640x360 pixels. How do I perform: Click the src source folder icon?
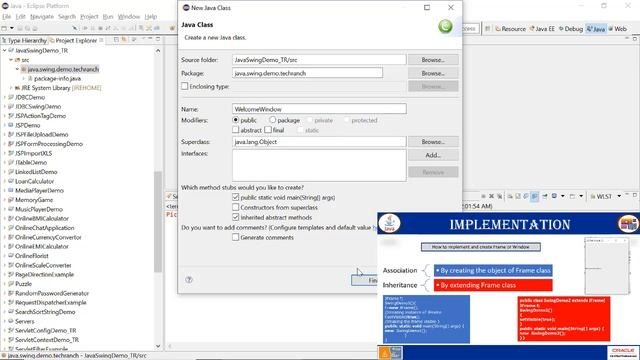pyautogui.click(x=18, y=60)
